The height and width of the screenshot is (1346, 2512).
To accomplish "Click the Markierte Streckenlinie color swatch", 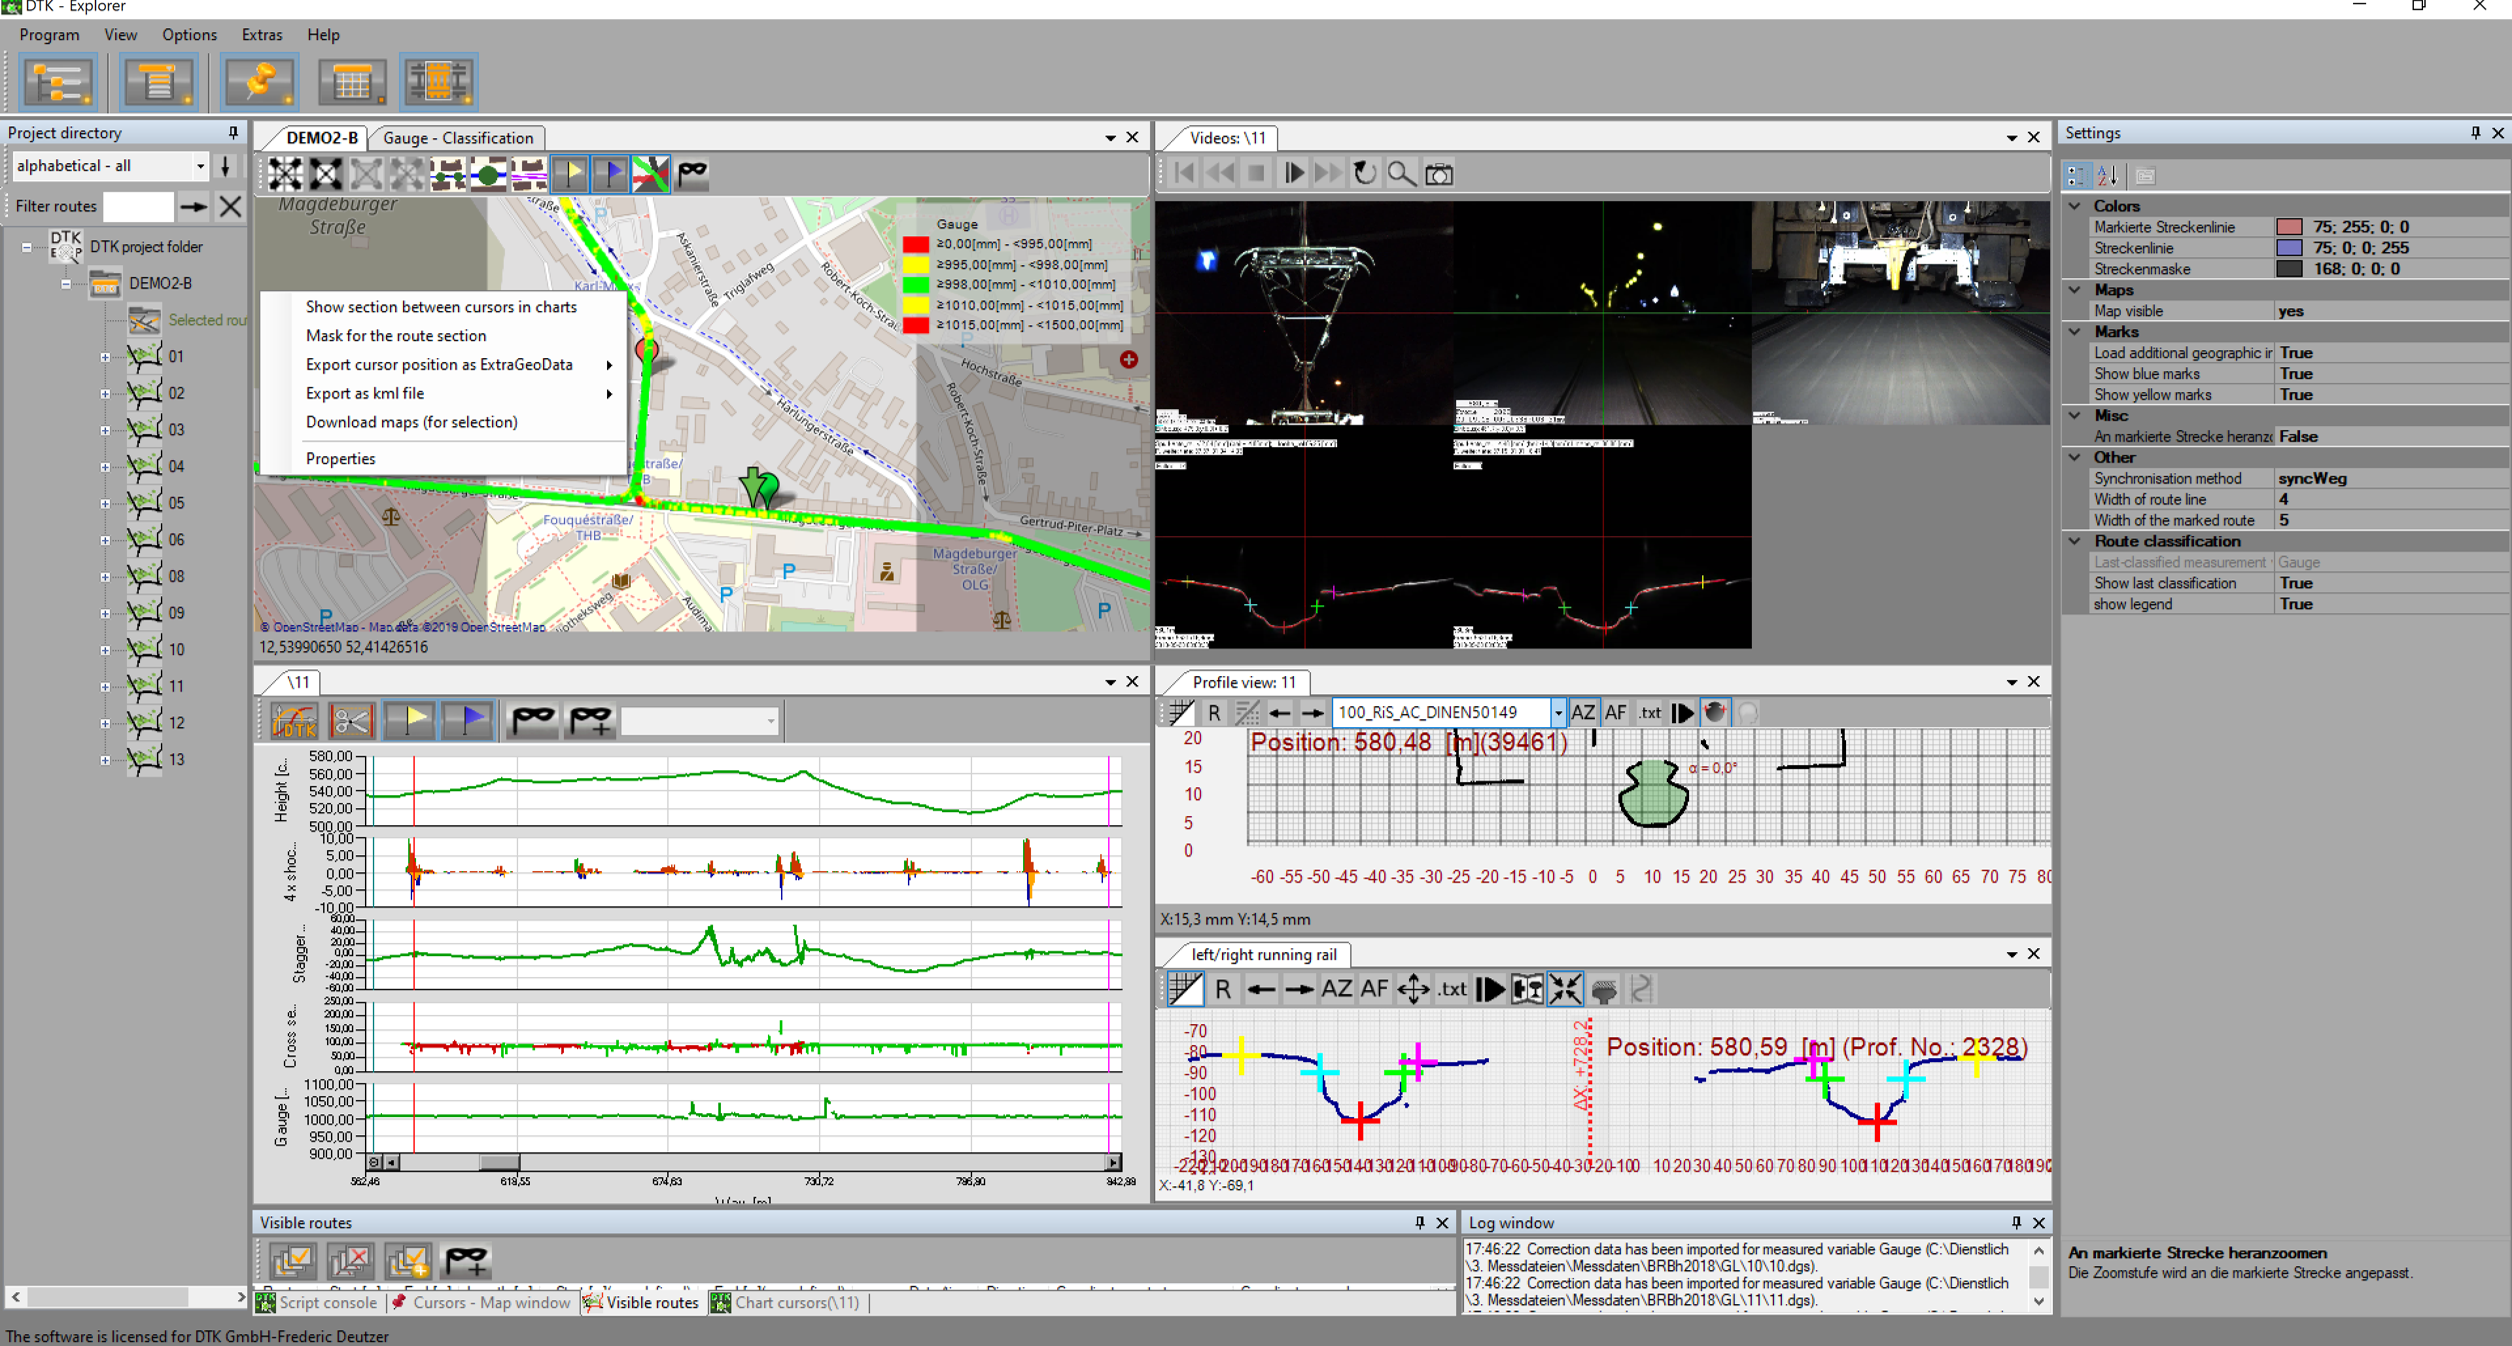I will (2289, 227).
